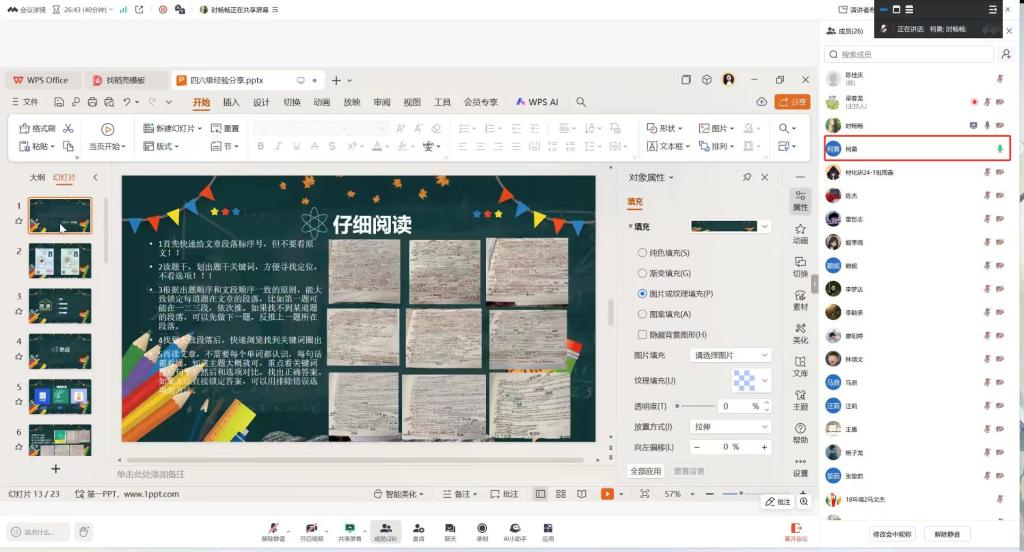Switch to the 插入 ribbon tab
Screen dimensions: 1024x552
coord(231,102)
